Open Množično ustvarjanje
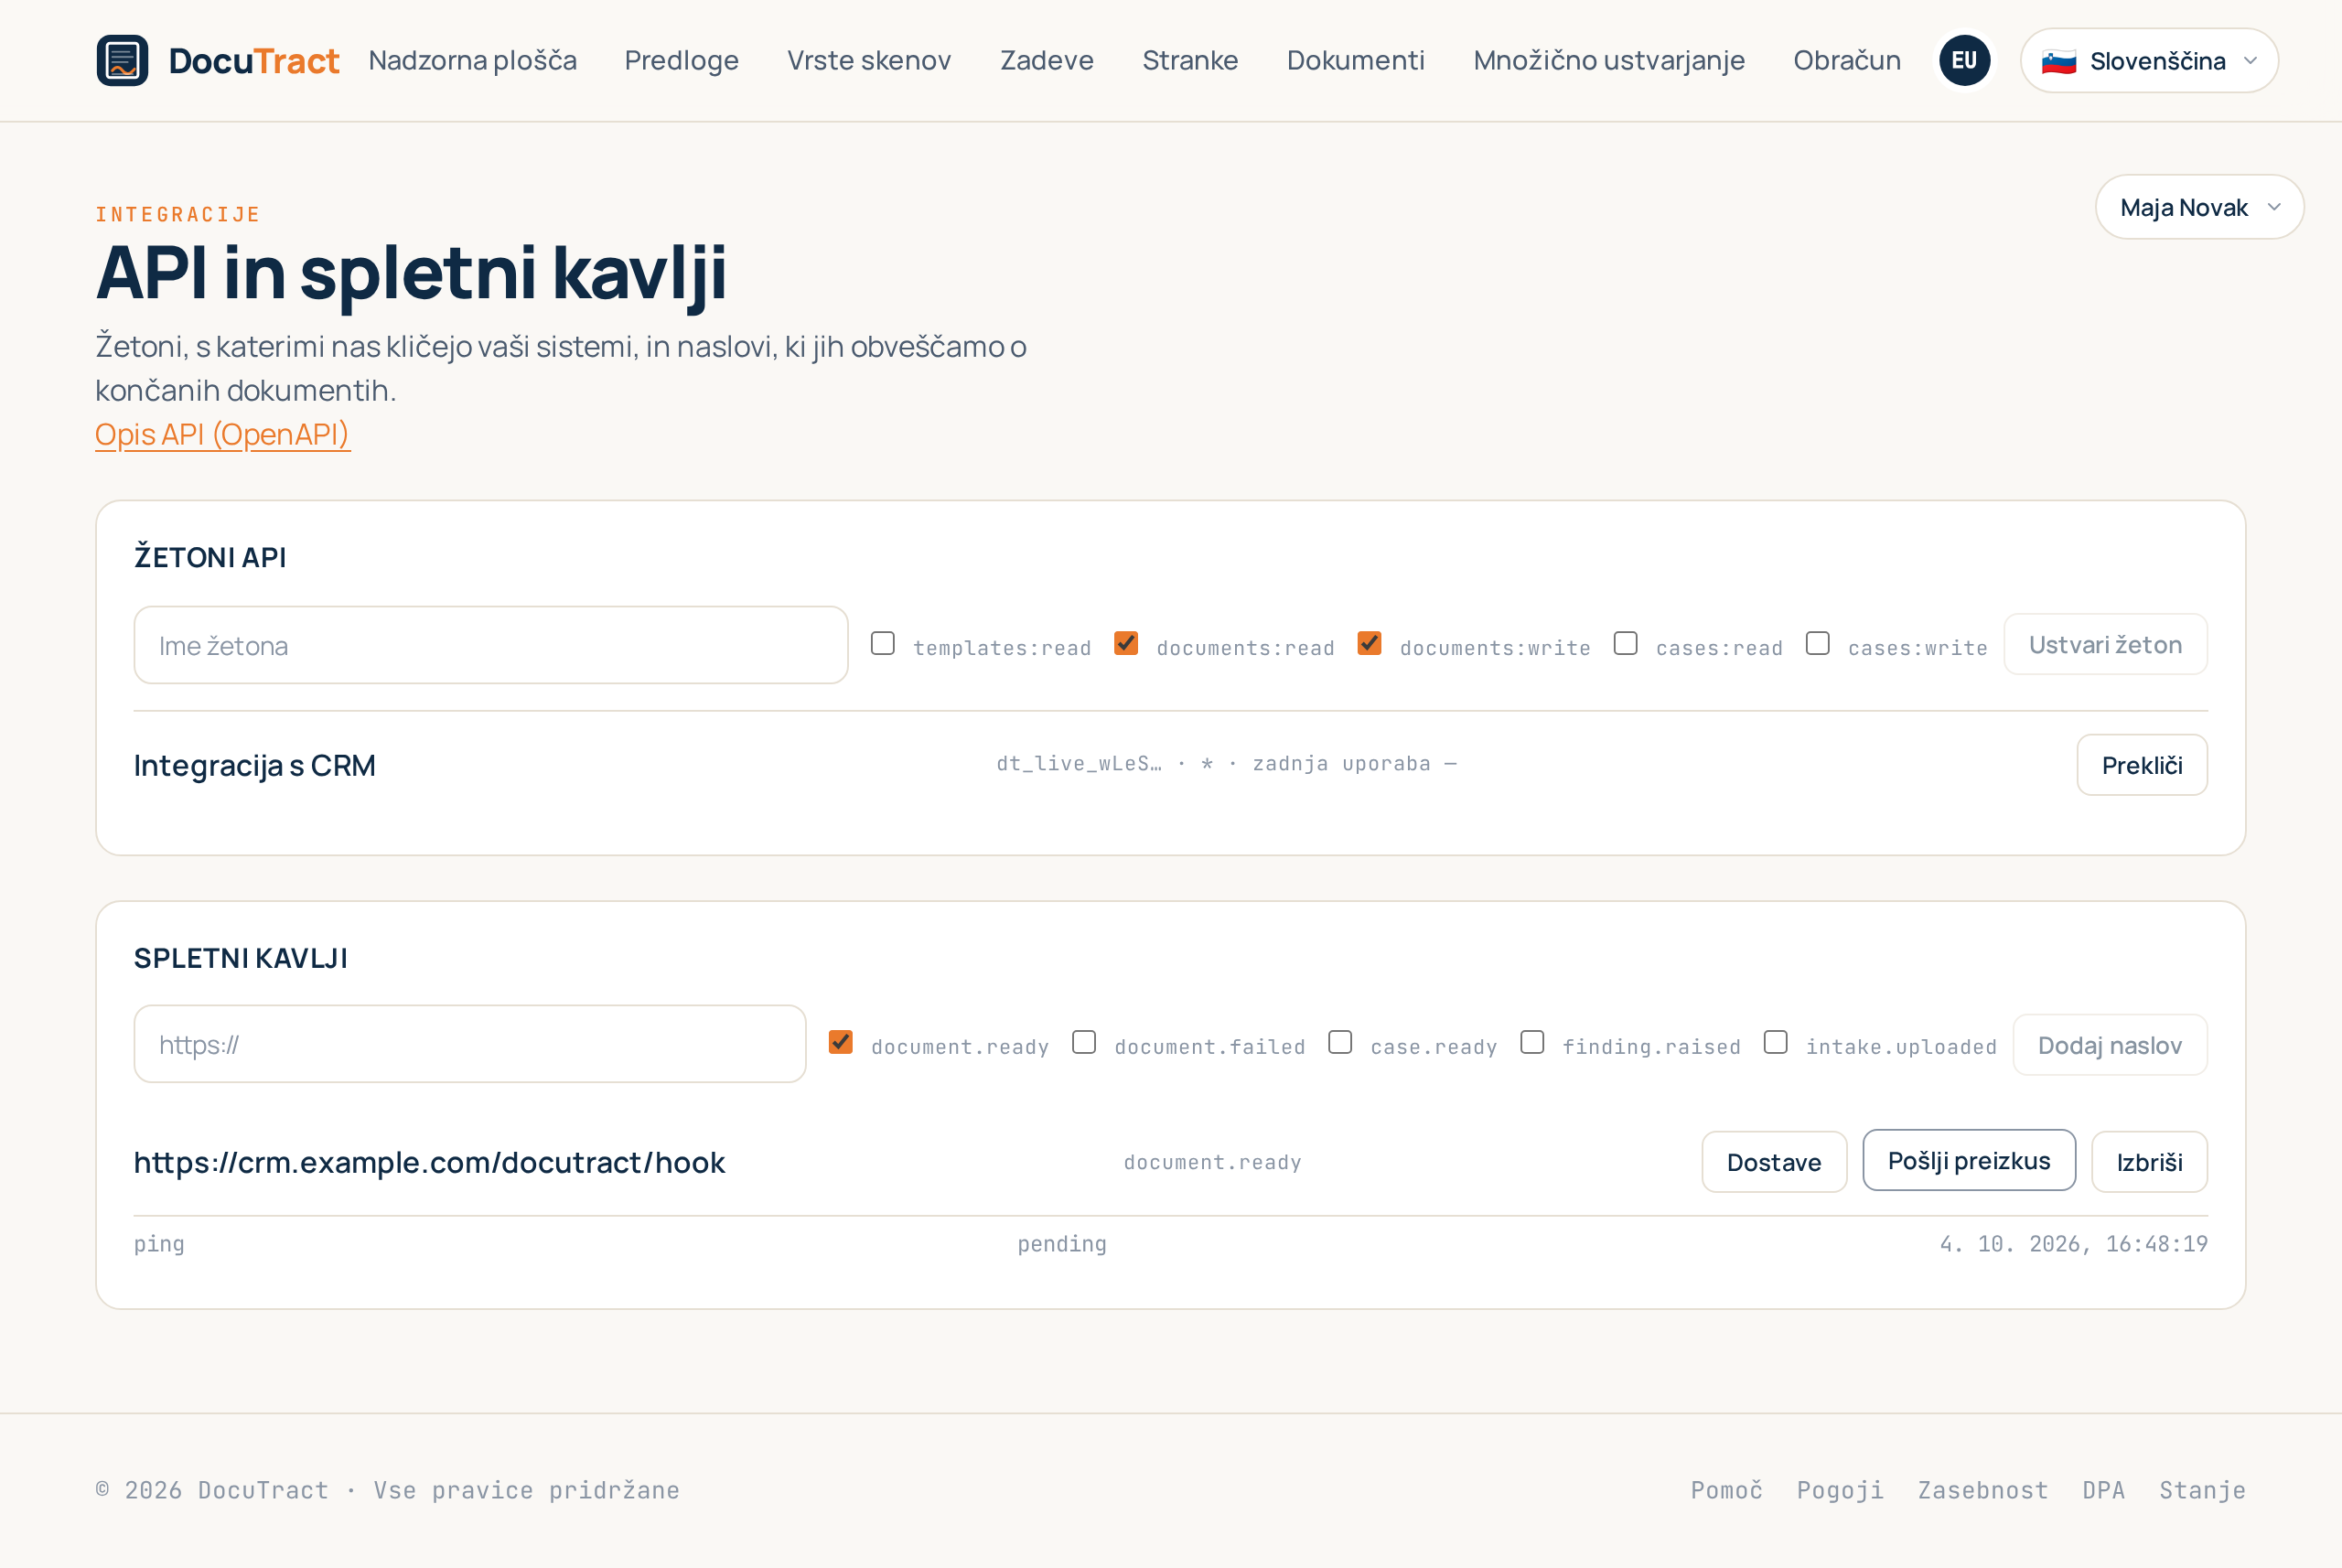Viewport: 2342px width, 1568px height. [x=1608, y=60]
